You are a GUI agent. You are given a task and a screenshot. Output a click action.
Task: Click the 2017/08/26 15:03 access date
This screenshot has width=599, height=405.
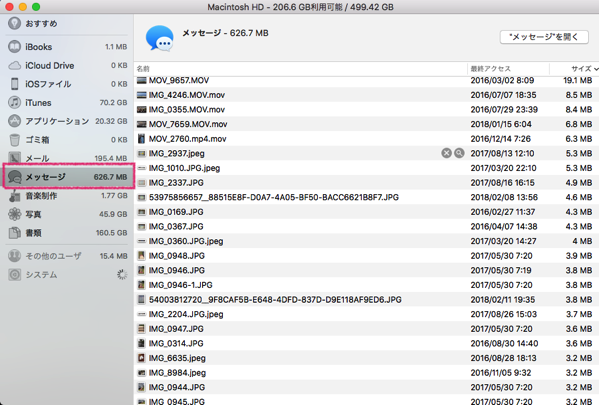point(503,314)
